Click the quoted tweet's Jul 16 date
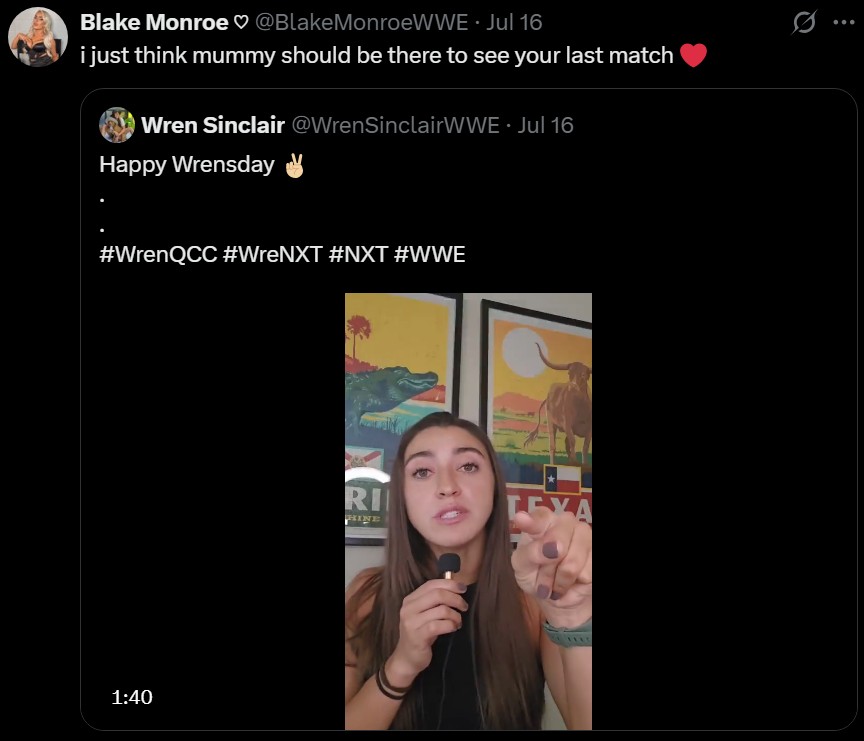The width and height of the screenshot is (864, 741). click(546, 125)
